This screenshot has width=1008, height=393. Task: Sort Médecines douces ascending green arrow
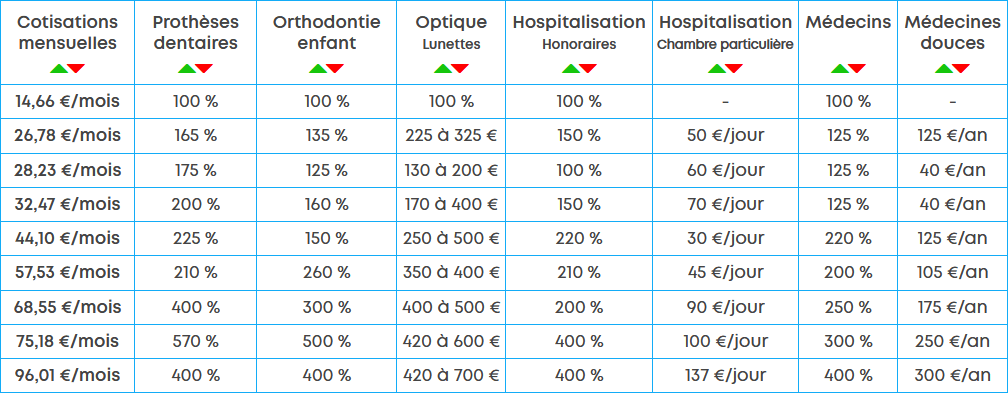[944, 68]
